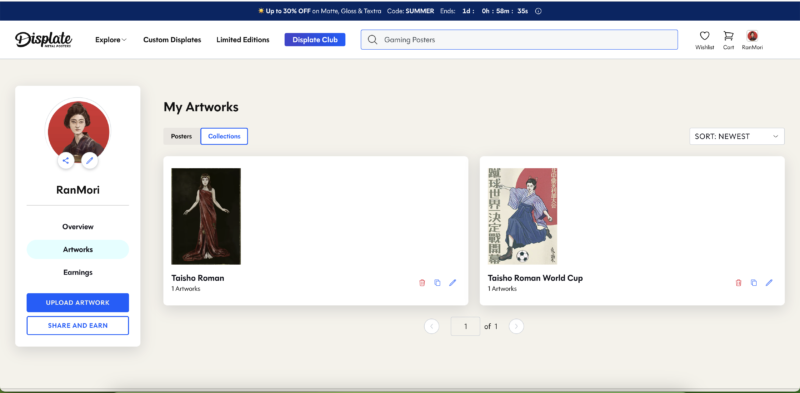Delete the Taisho Roman collection
The width and height of the screenshot is (800, 393).
(x=422, y=283)
